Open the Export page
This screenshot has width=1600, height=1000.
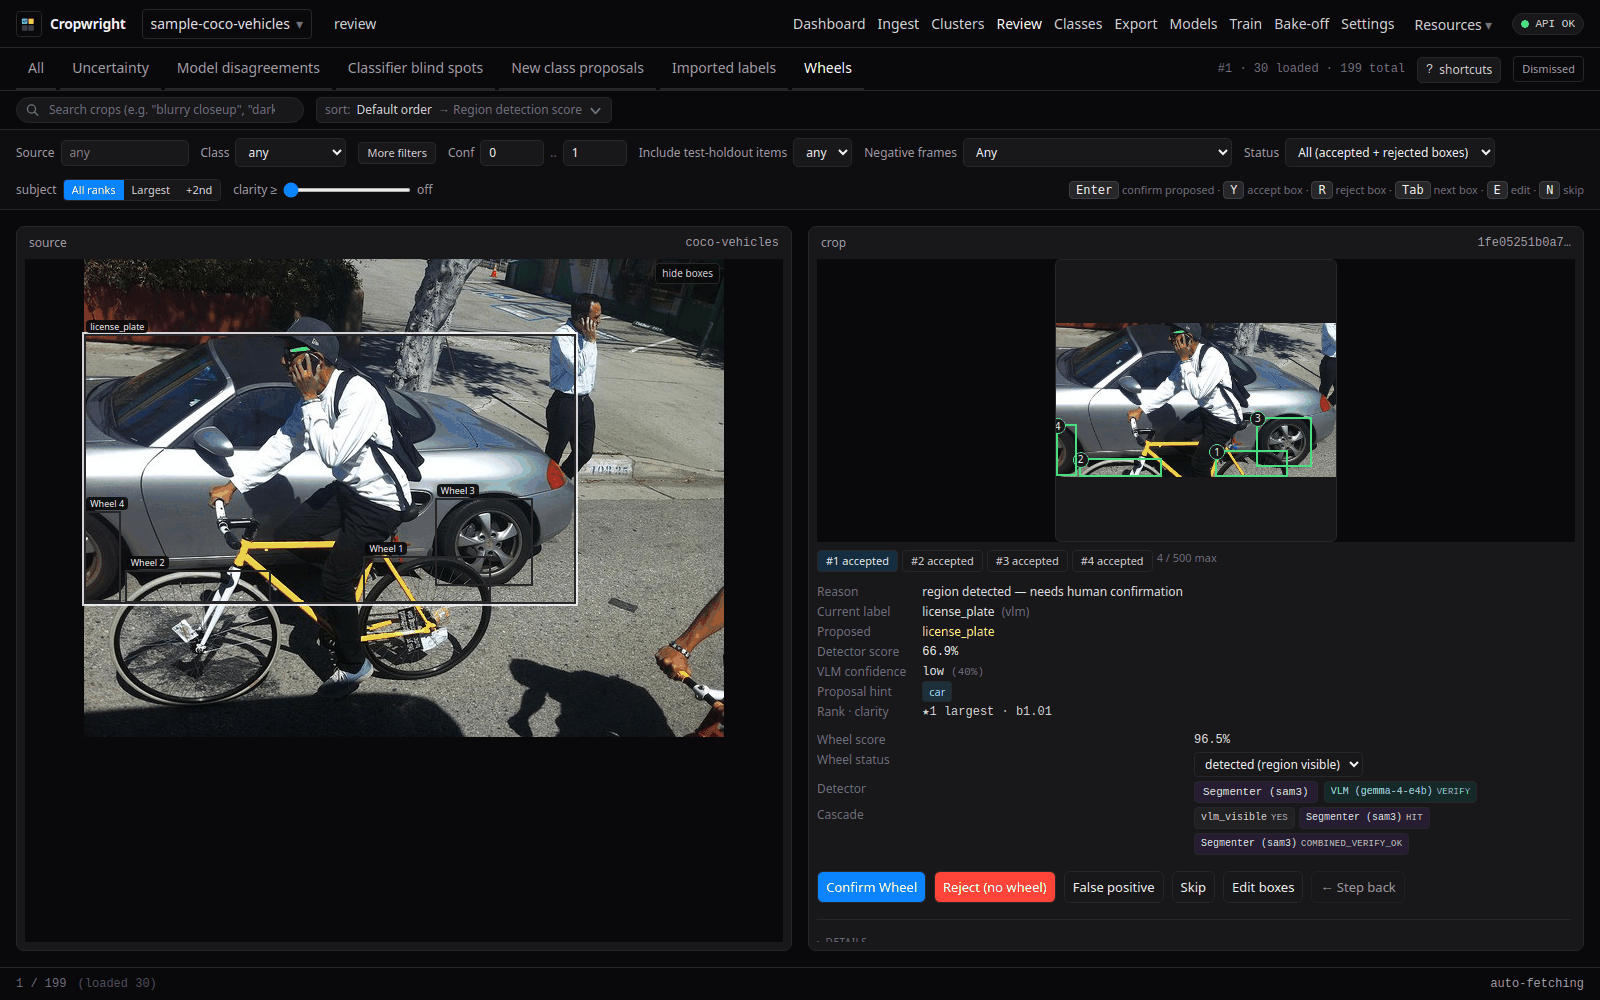(1136, 24)
